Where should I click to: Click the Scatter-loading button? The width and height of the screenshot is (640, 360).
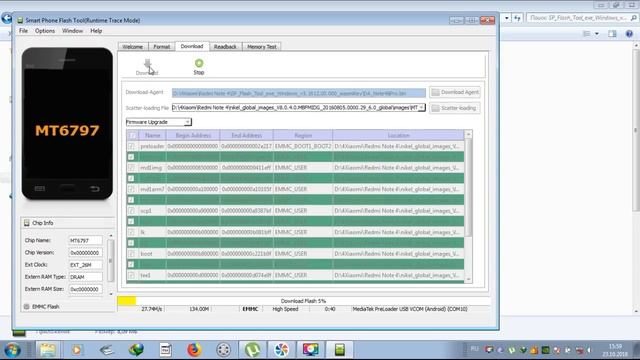pyautogui.click(x=455, y=108)
